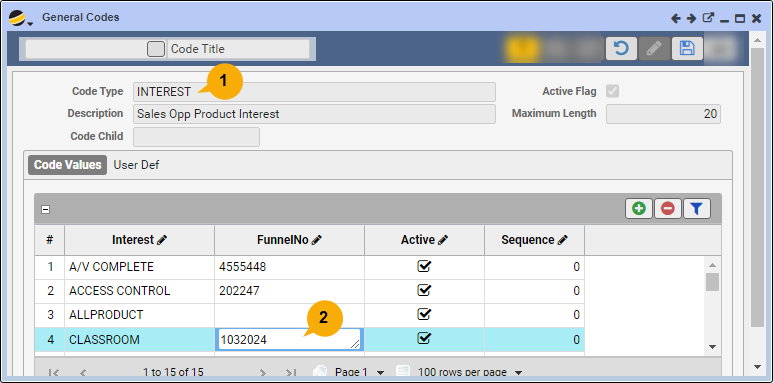Click the application logo menu icon

pyautogui.click(x=20, y=19)
